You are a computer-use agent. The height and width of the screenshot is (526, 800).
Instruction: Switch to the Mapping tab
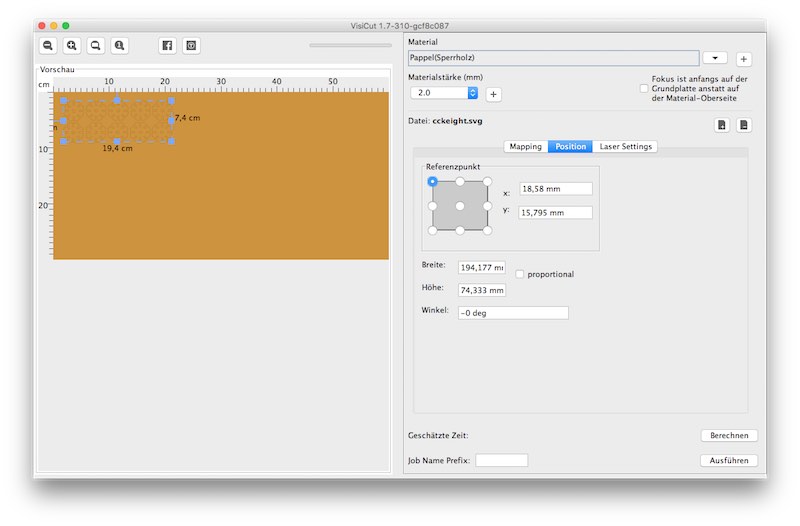[x=526, y=146]
